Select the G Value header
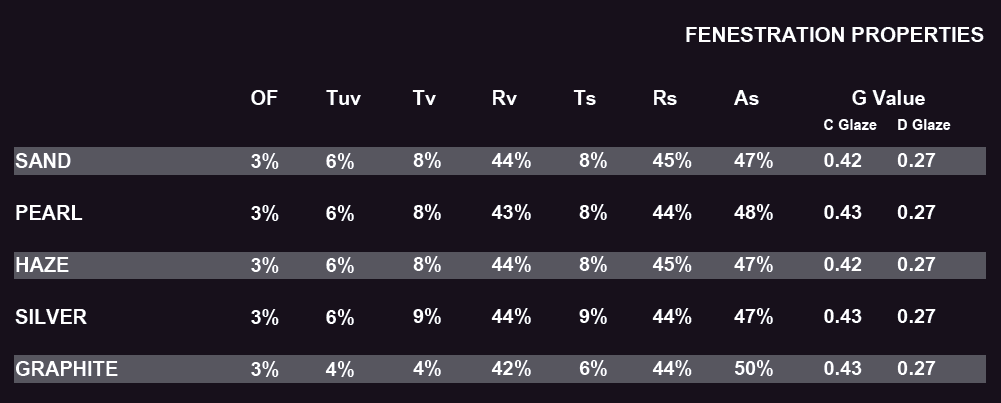The width and height of the screenshot is (1001, 403). [888, 98]
